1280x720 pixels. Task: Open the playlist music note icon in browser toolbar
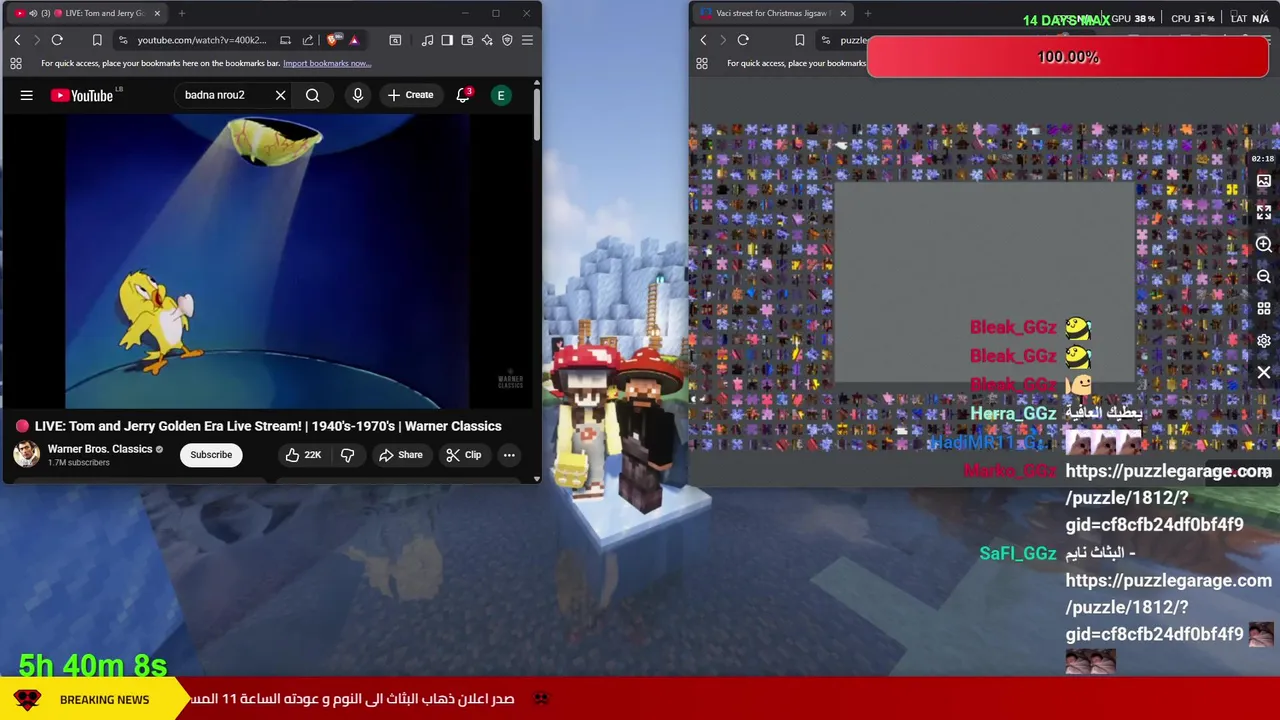pos(427,40)
